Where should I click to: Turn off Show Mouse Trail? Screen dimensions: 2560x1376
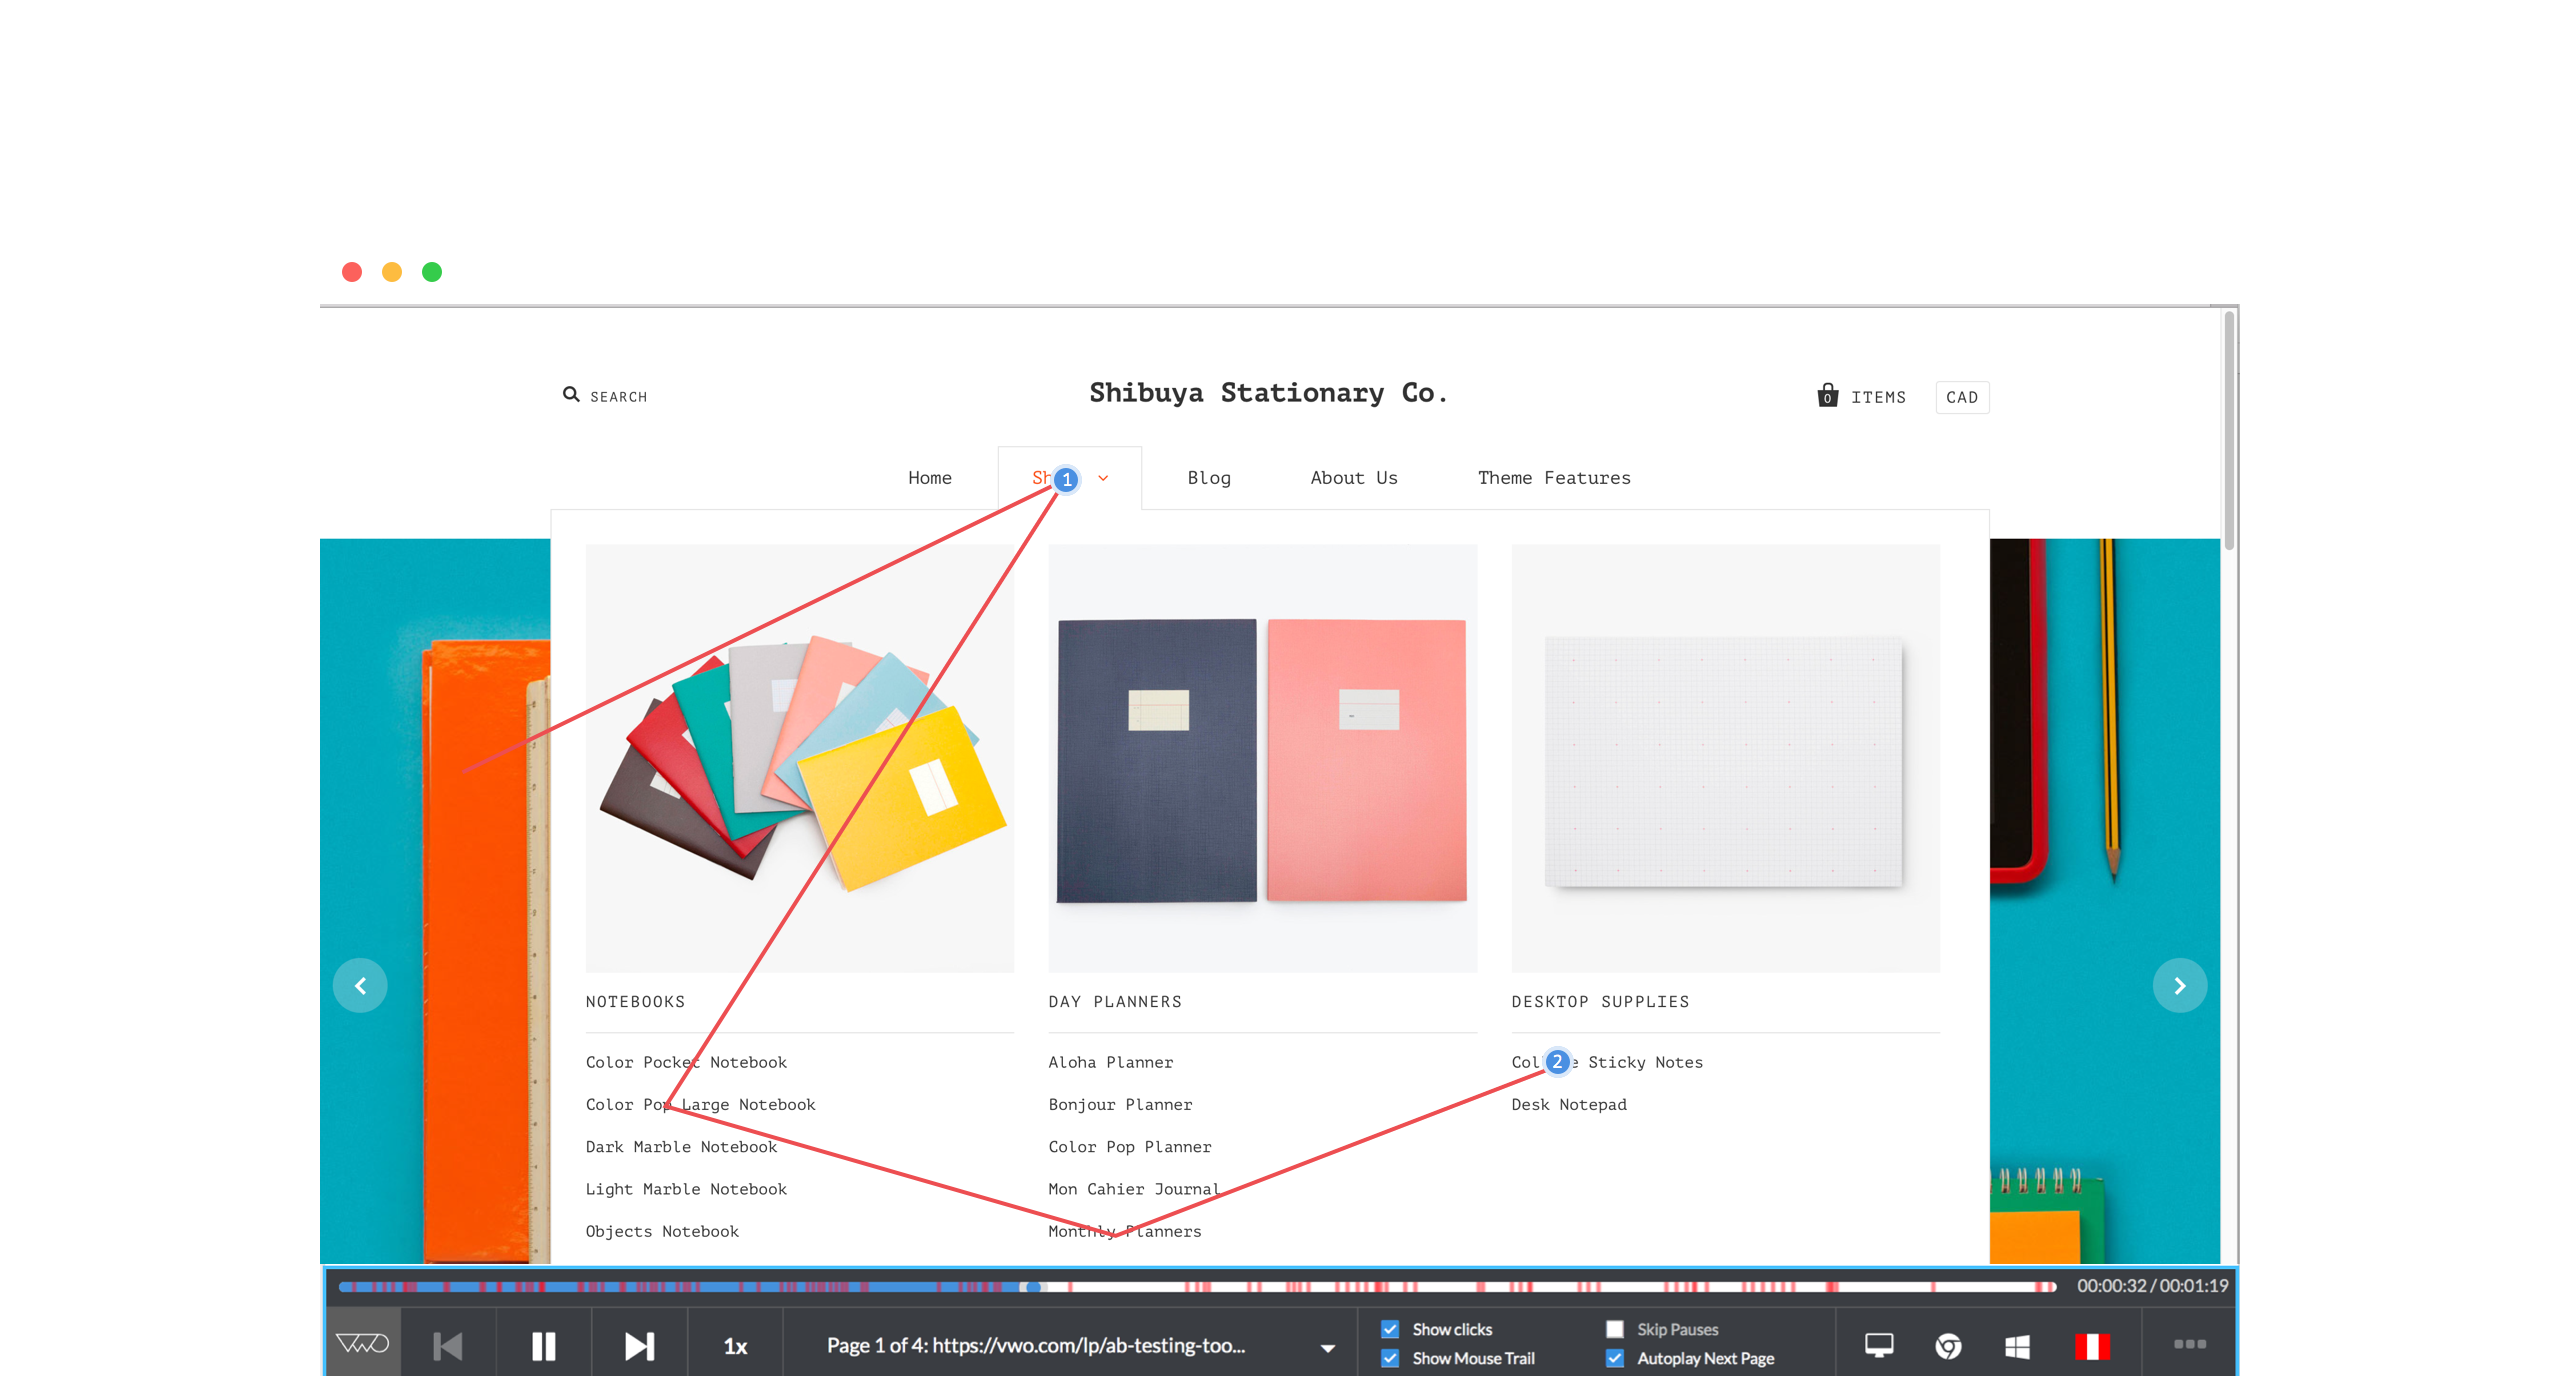click(1390, 1358)
